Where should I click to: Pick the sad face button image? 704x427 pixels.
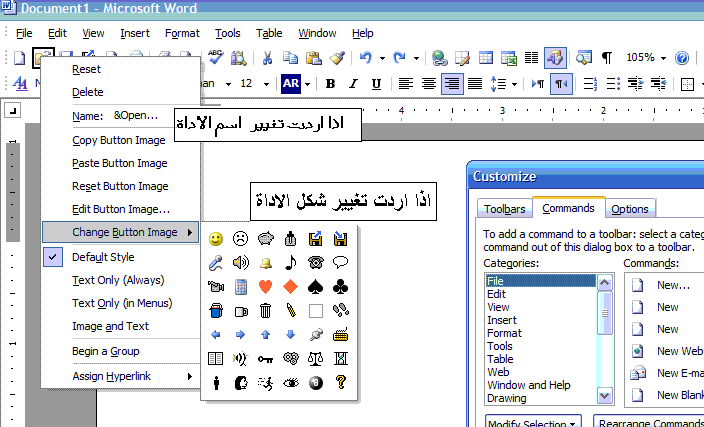click(241, 239)
